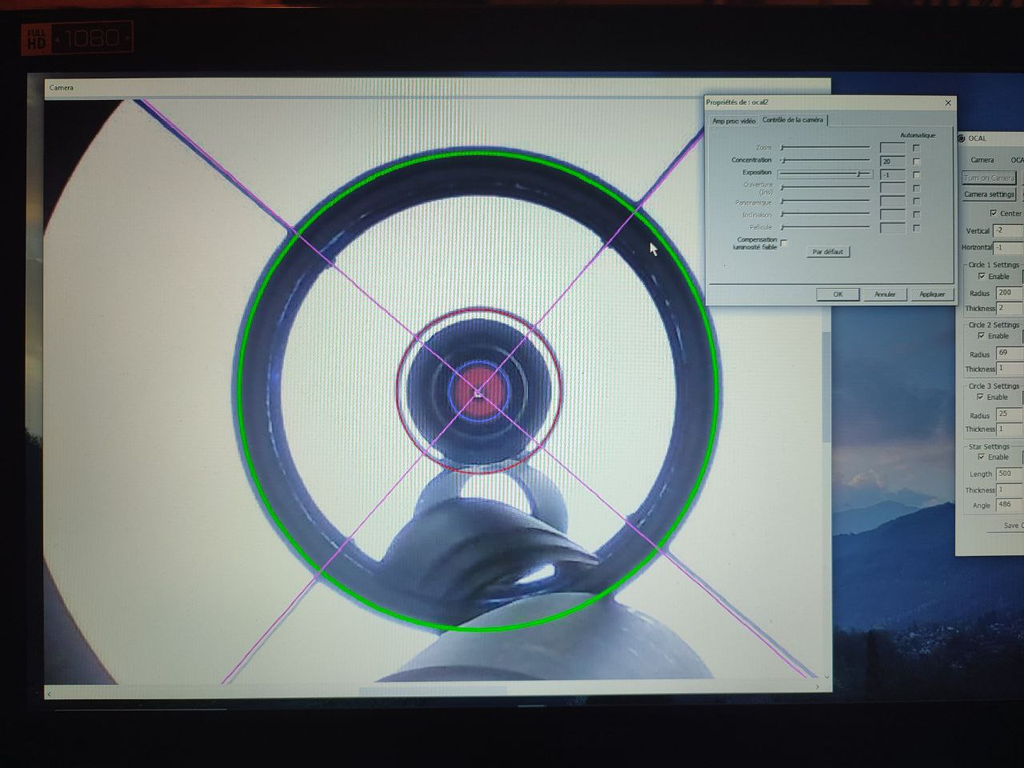
Task: Focus the Vertical offset field
Action: pyautogui.click(x=1008, y=231)
